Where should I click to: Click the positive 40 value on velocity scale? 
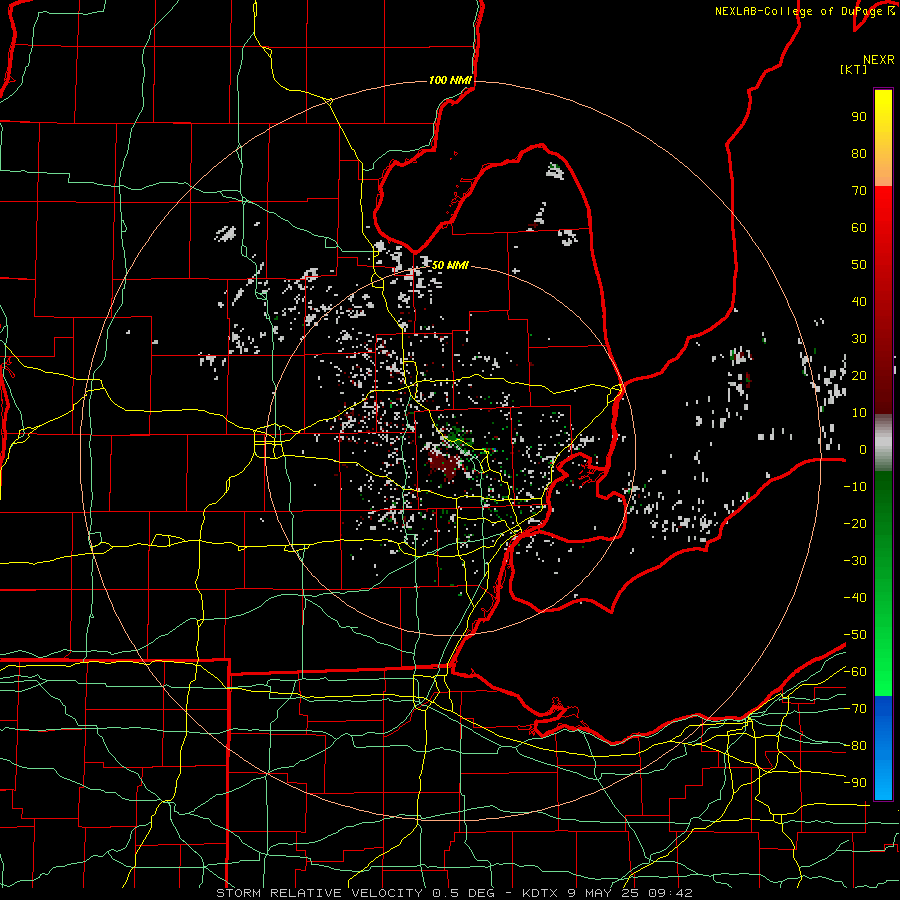[859, 302]
